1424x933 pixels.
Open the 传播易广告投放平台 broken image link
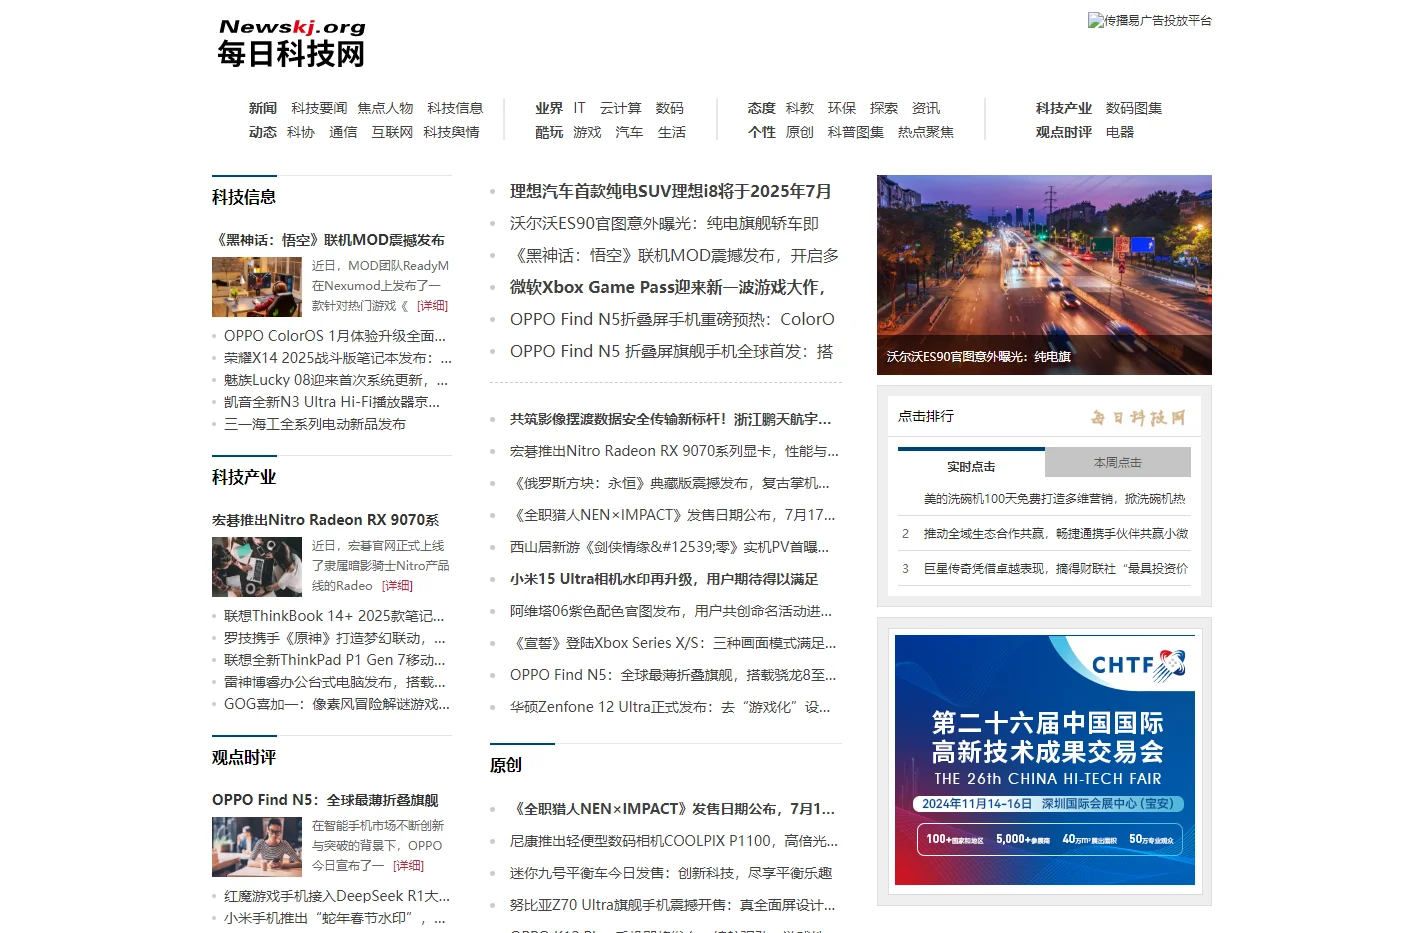1149,20
